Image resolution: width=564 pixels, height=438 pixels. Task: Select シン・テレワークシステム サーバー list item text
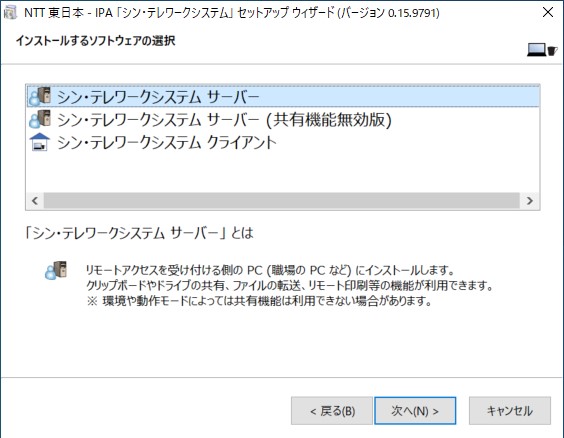click(158, 97)
